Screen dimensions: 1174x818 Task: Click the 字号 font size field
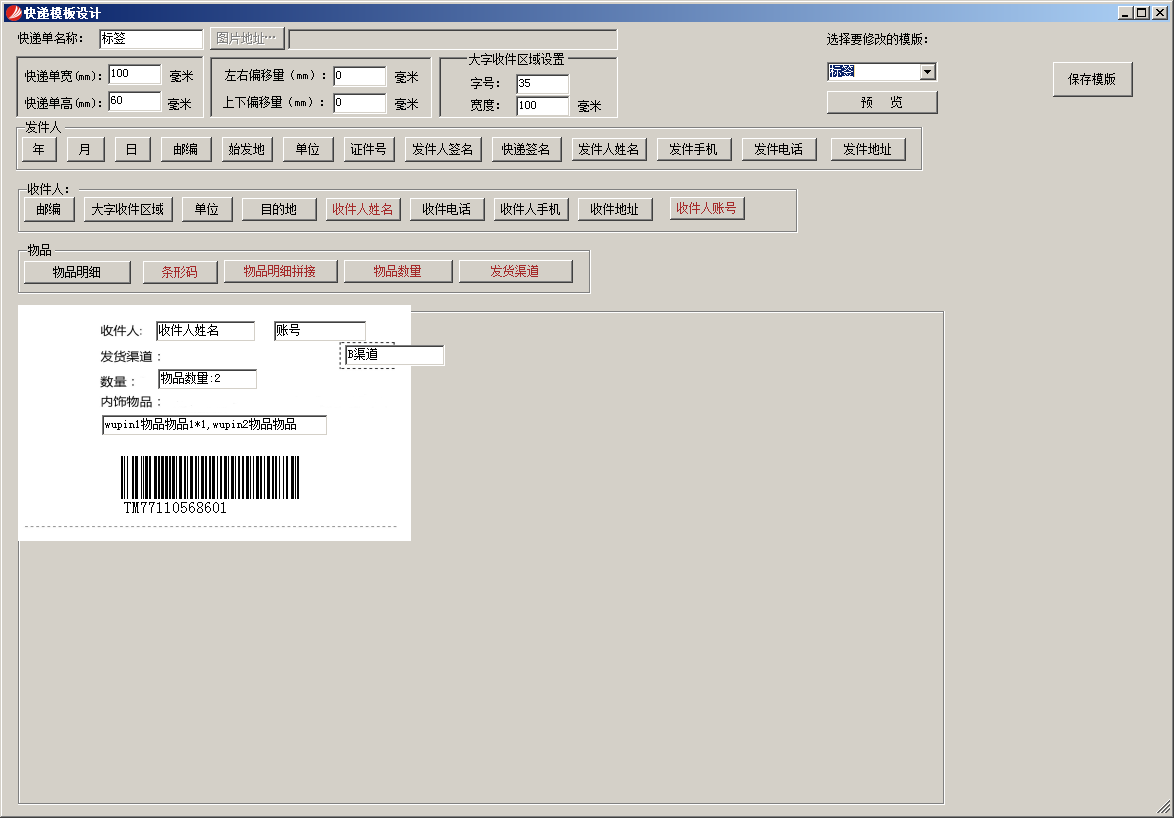click(542, 84)
